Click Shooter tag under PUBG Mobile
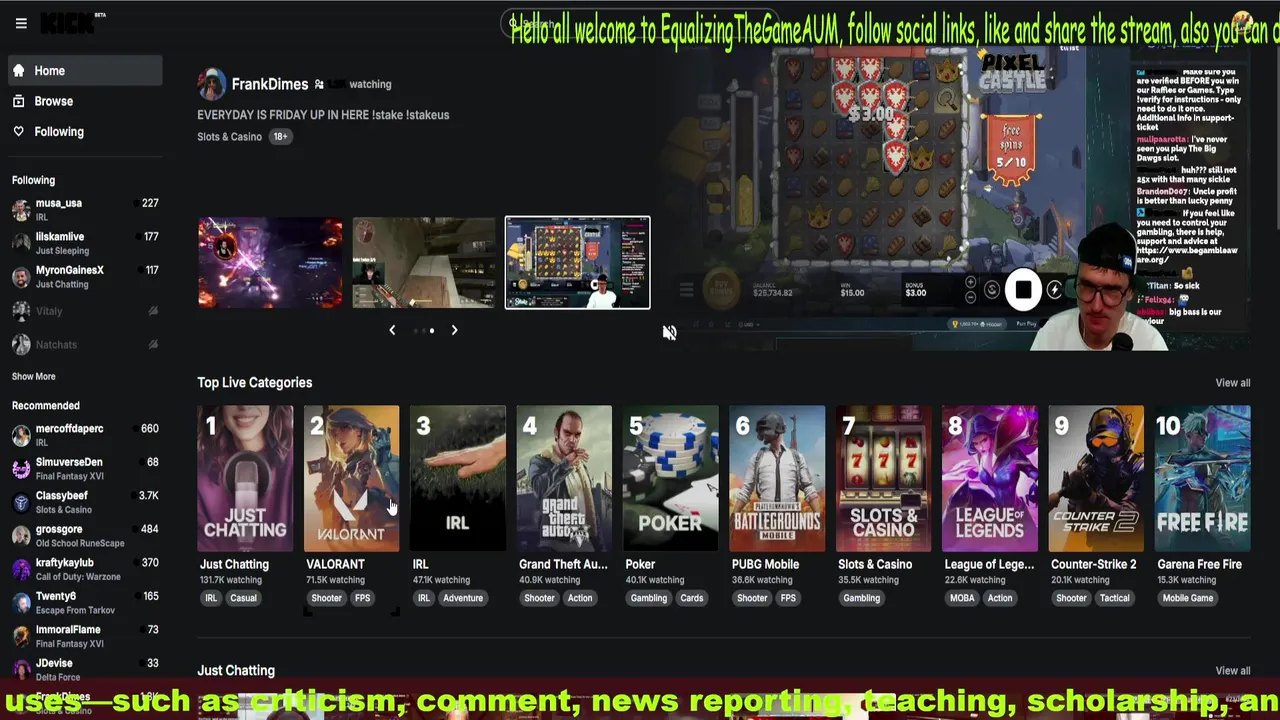Image resolution: width=1280 pixels, height=720 pixels. point(752,598)
